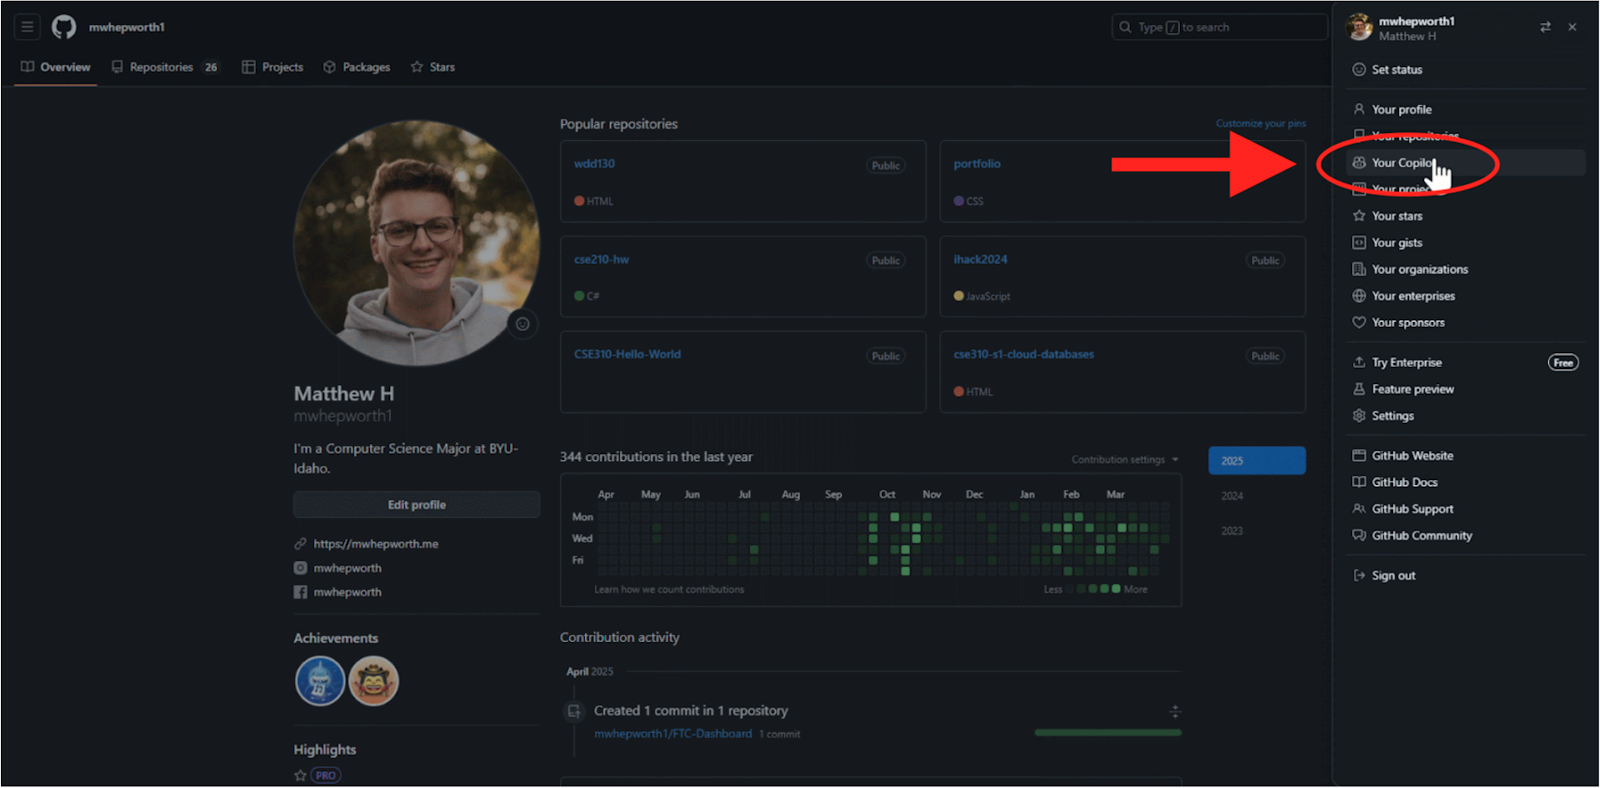Click the Edit profile button
1600x788 pixels.
tap(416, 505)
